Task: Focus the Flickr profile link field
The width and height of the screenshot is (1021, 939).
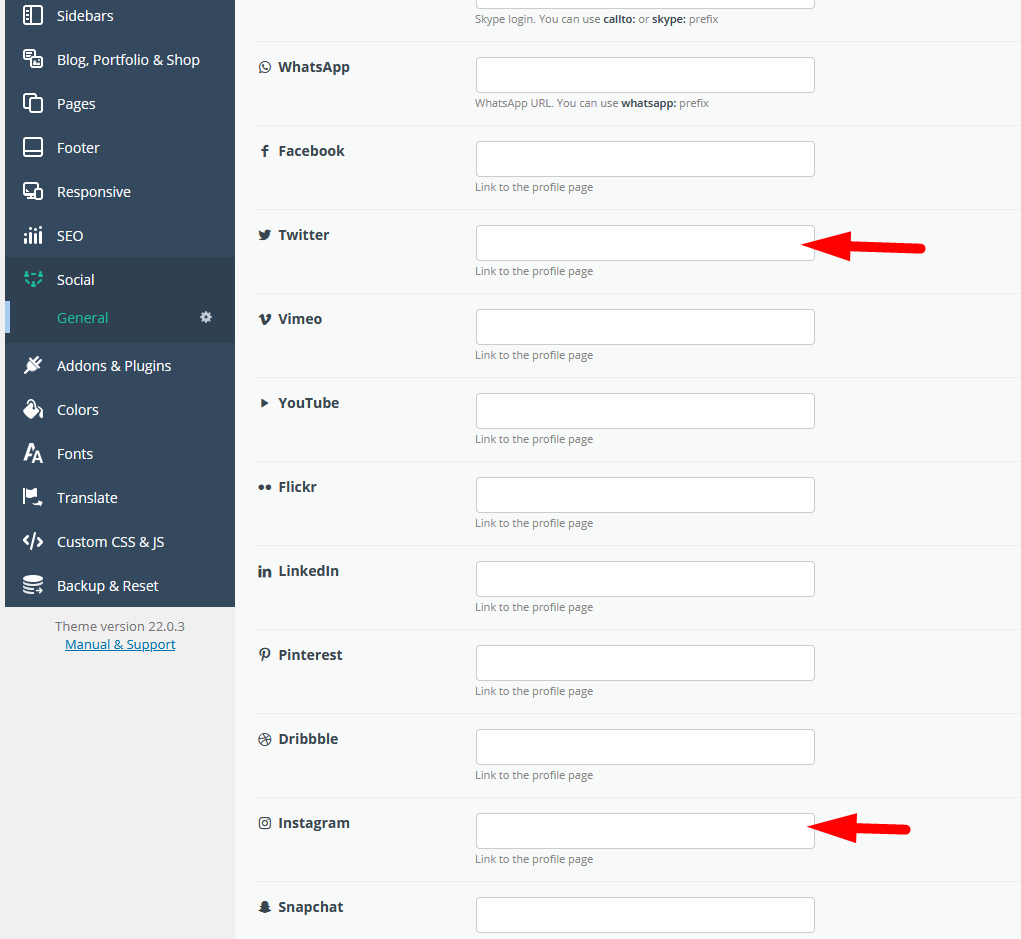Action: click(645, 495)
